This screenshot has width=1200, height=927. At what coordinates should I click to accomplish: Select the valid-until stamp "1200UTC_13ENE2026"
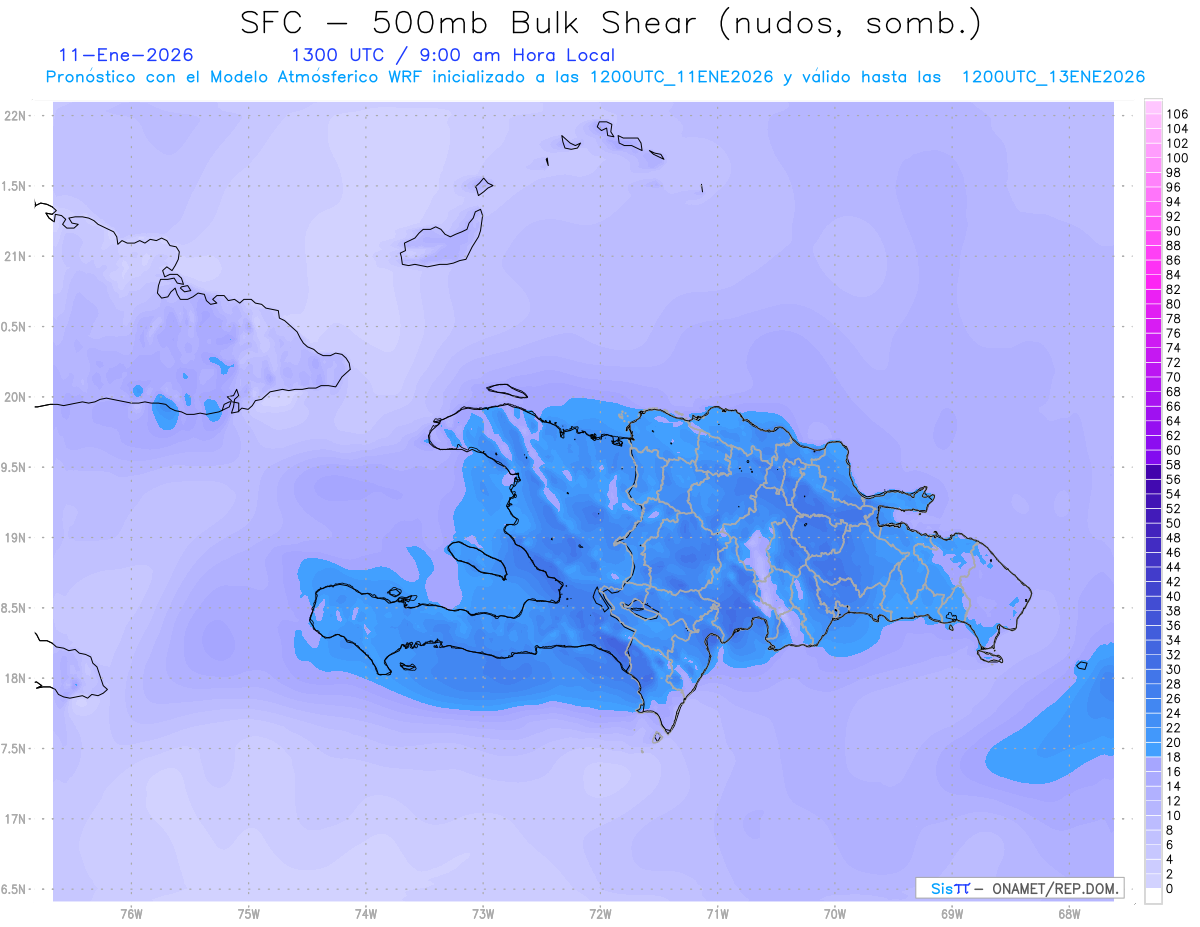tap(1053, 77)
